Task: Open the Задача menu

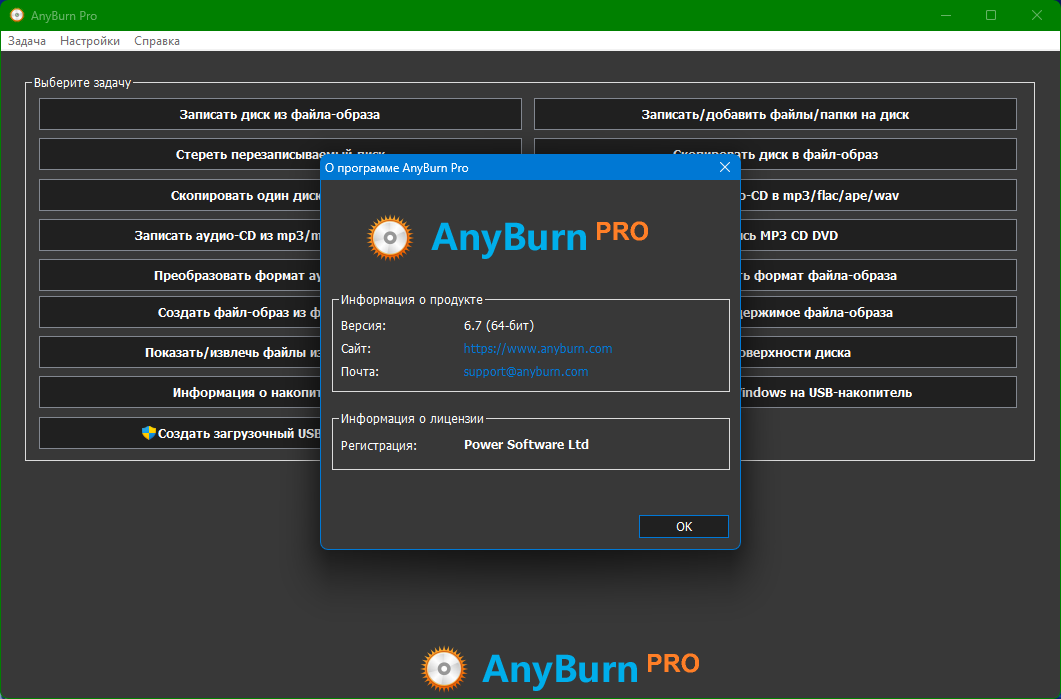Action: [x=27, y=41]
